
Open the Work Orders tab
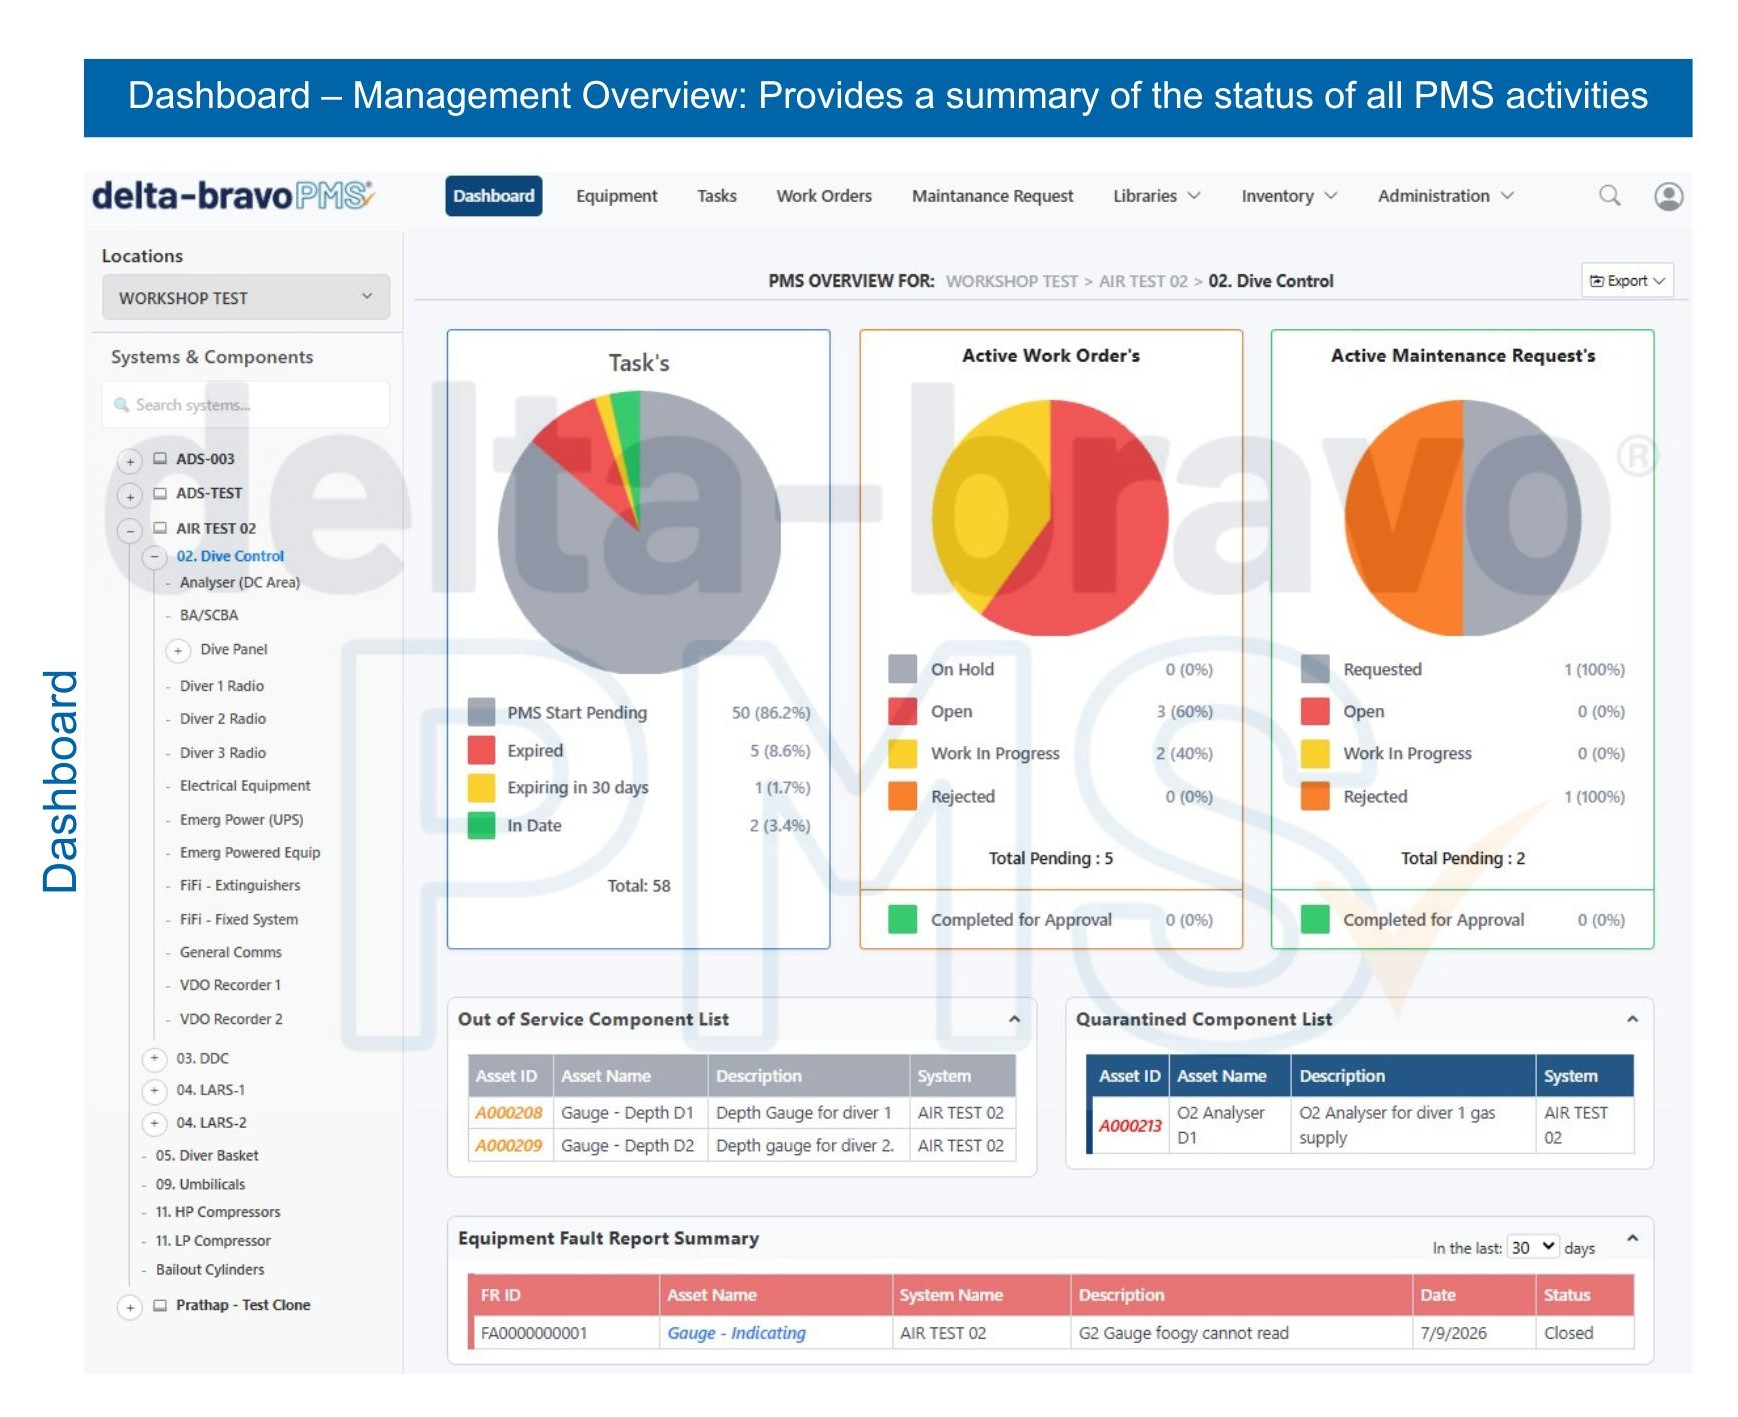point(824,196)
